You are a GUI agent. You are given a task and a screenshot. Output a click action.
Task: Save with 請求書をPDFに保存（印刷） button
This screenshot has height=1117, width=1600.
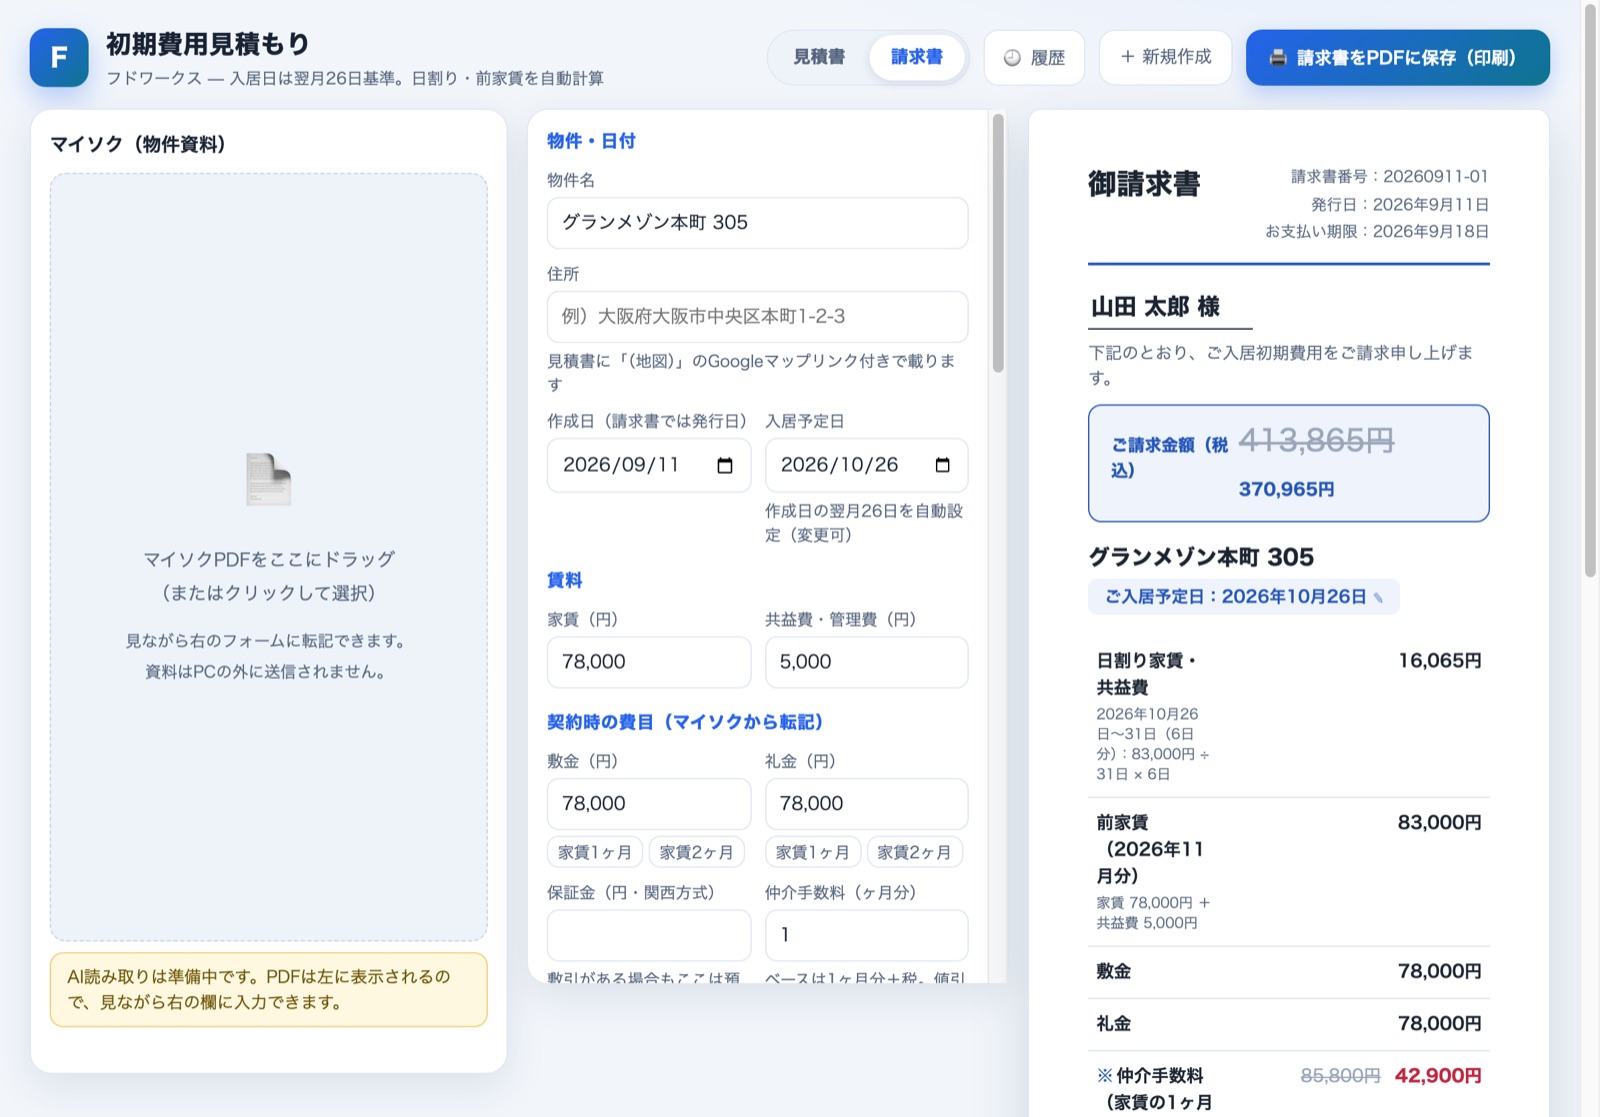(1397, 58)
